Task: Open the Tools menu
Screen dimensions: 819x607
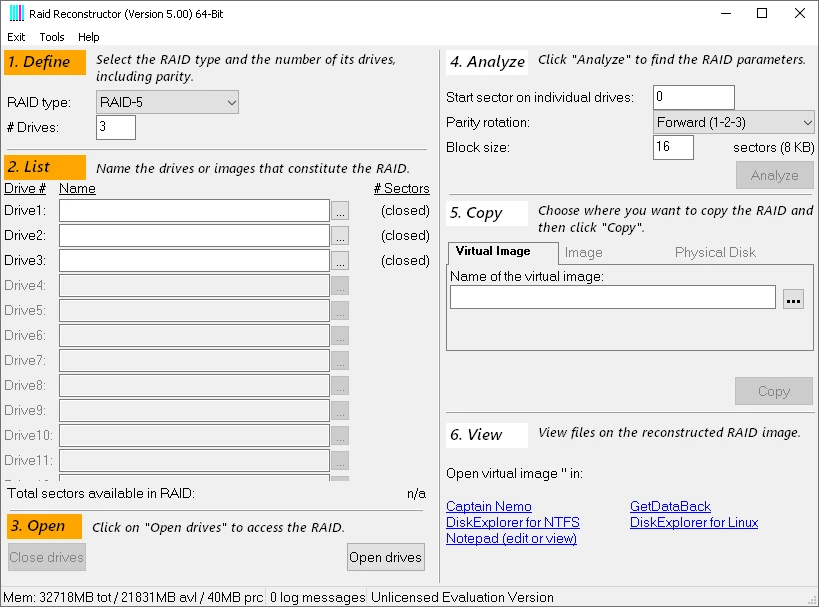Action: click(52, 37)
